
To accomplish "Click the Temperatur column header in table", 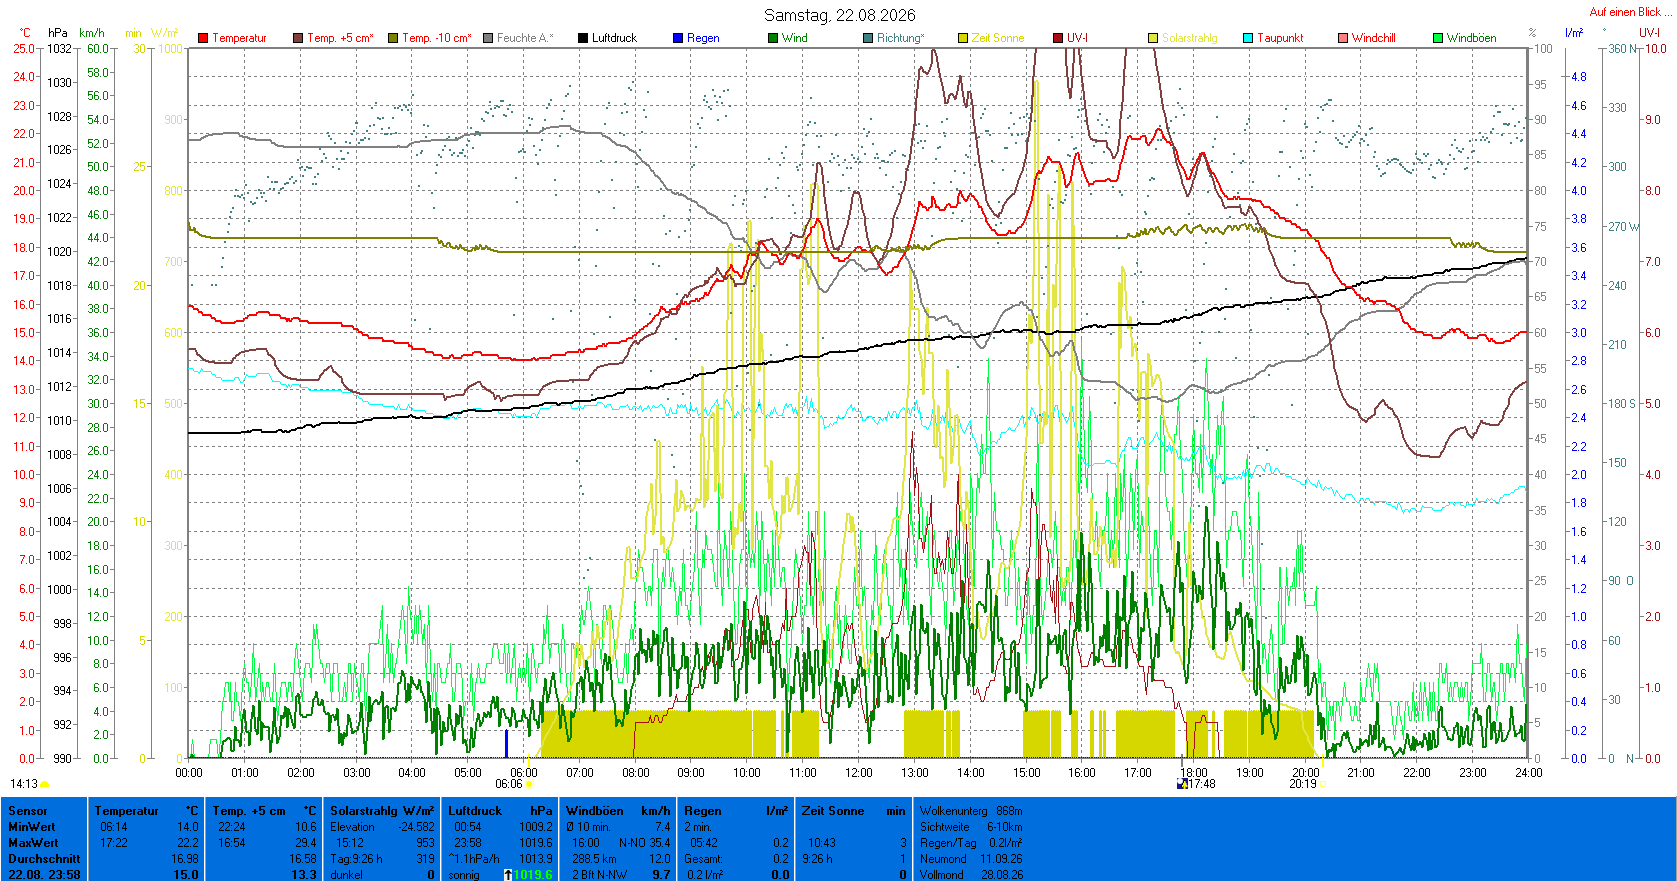I will point(127,811).
